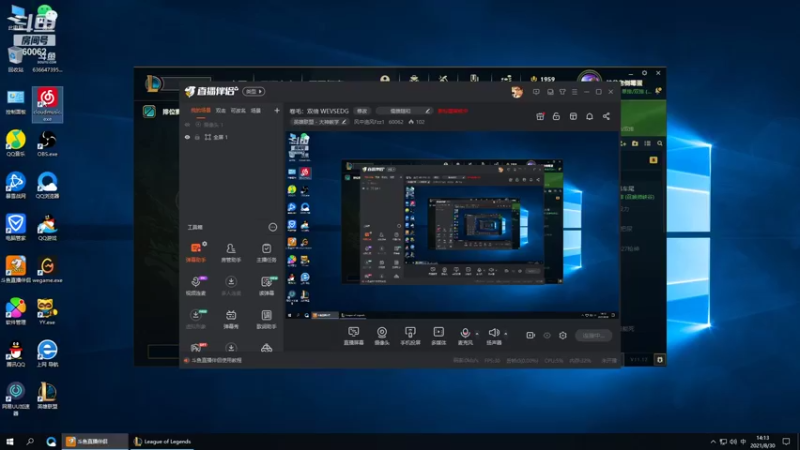Expand speaker options arrow
Screen dimensions: 800x450
[x=506, y=334]
